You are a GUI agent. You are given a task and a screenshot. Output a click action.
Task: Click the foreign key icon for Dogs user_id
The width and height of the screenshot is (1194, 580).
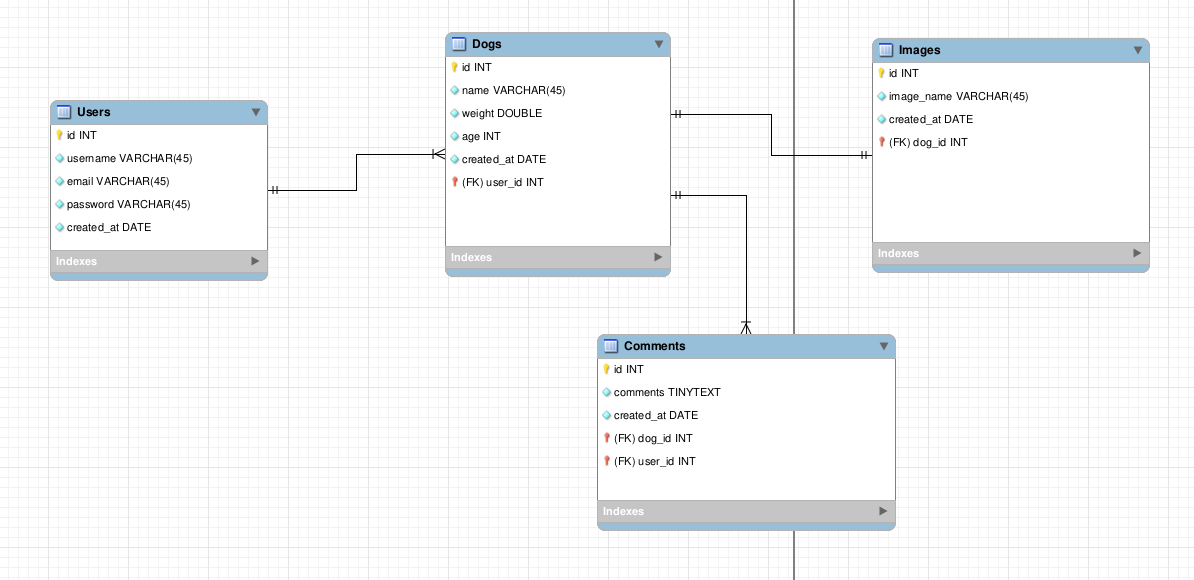pos(455,182)
